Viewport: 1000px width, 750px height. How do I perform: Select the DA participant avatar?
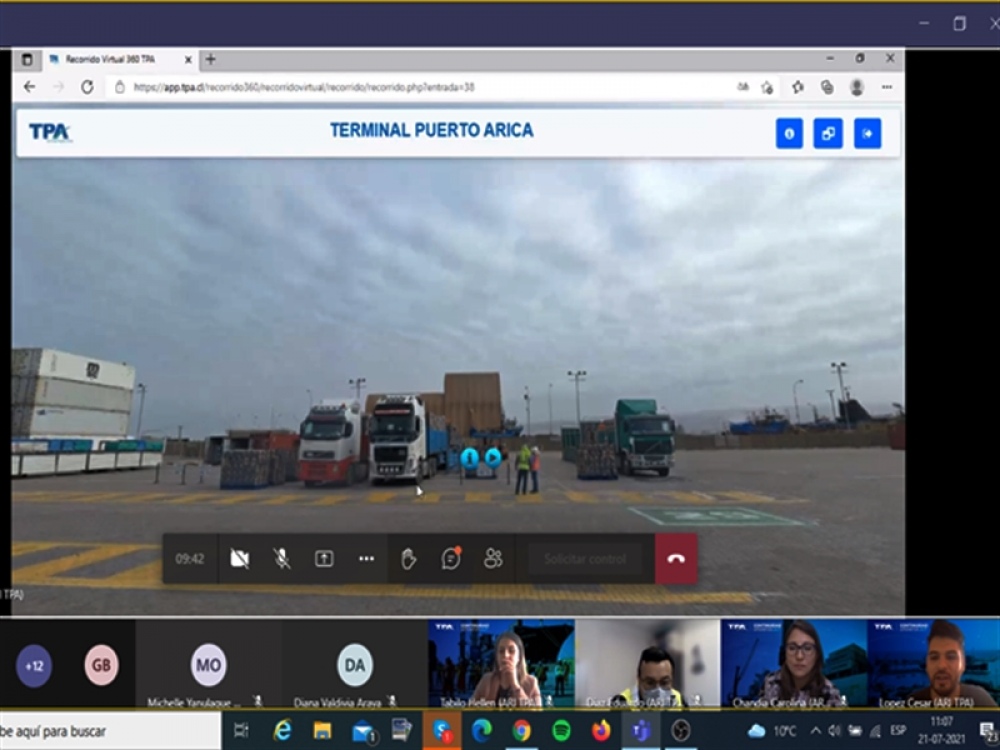pyautogui.click(x=355, y=665)
